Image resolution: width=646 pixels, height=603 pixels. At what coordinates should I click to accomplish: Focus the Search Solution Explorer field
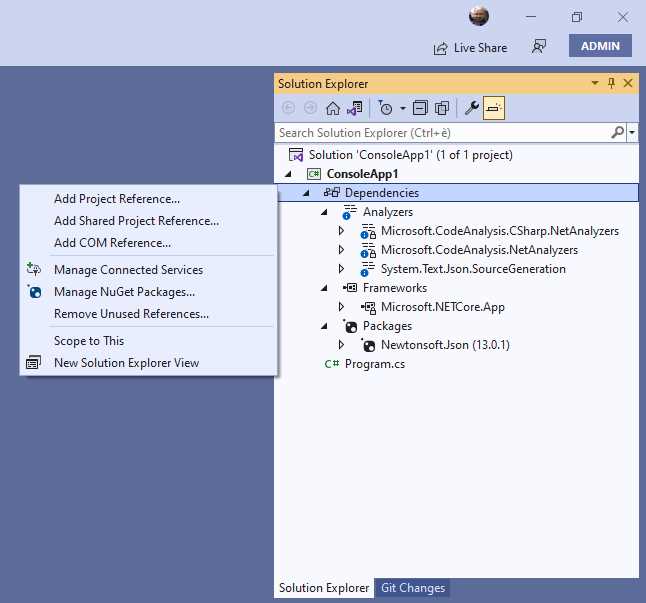(x=442, y=133)
